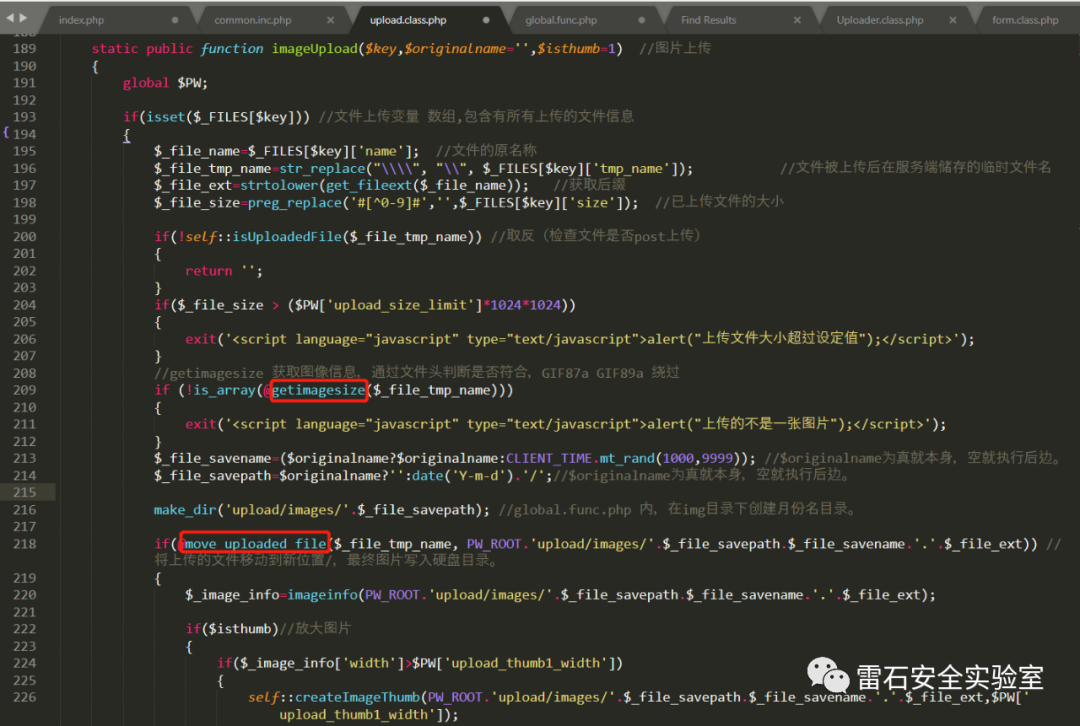Click is_array on line 209

pos(225,391)
